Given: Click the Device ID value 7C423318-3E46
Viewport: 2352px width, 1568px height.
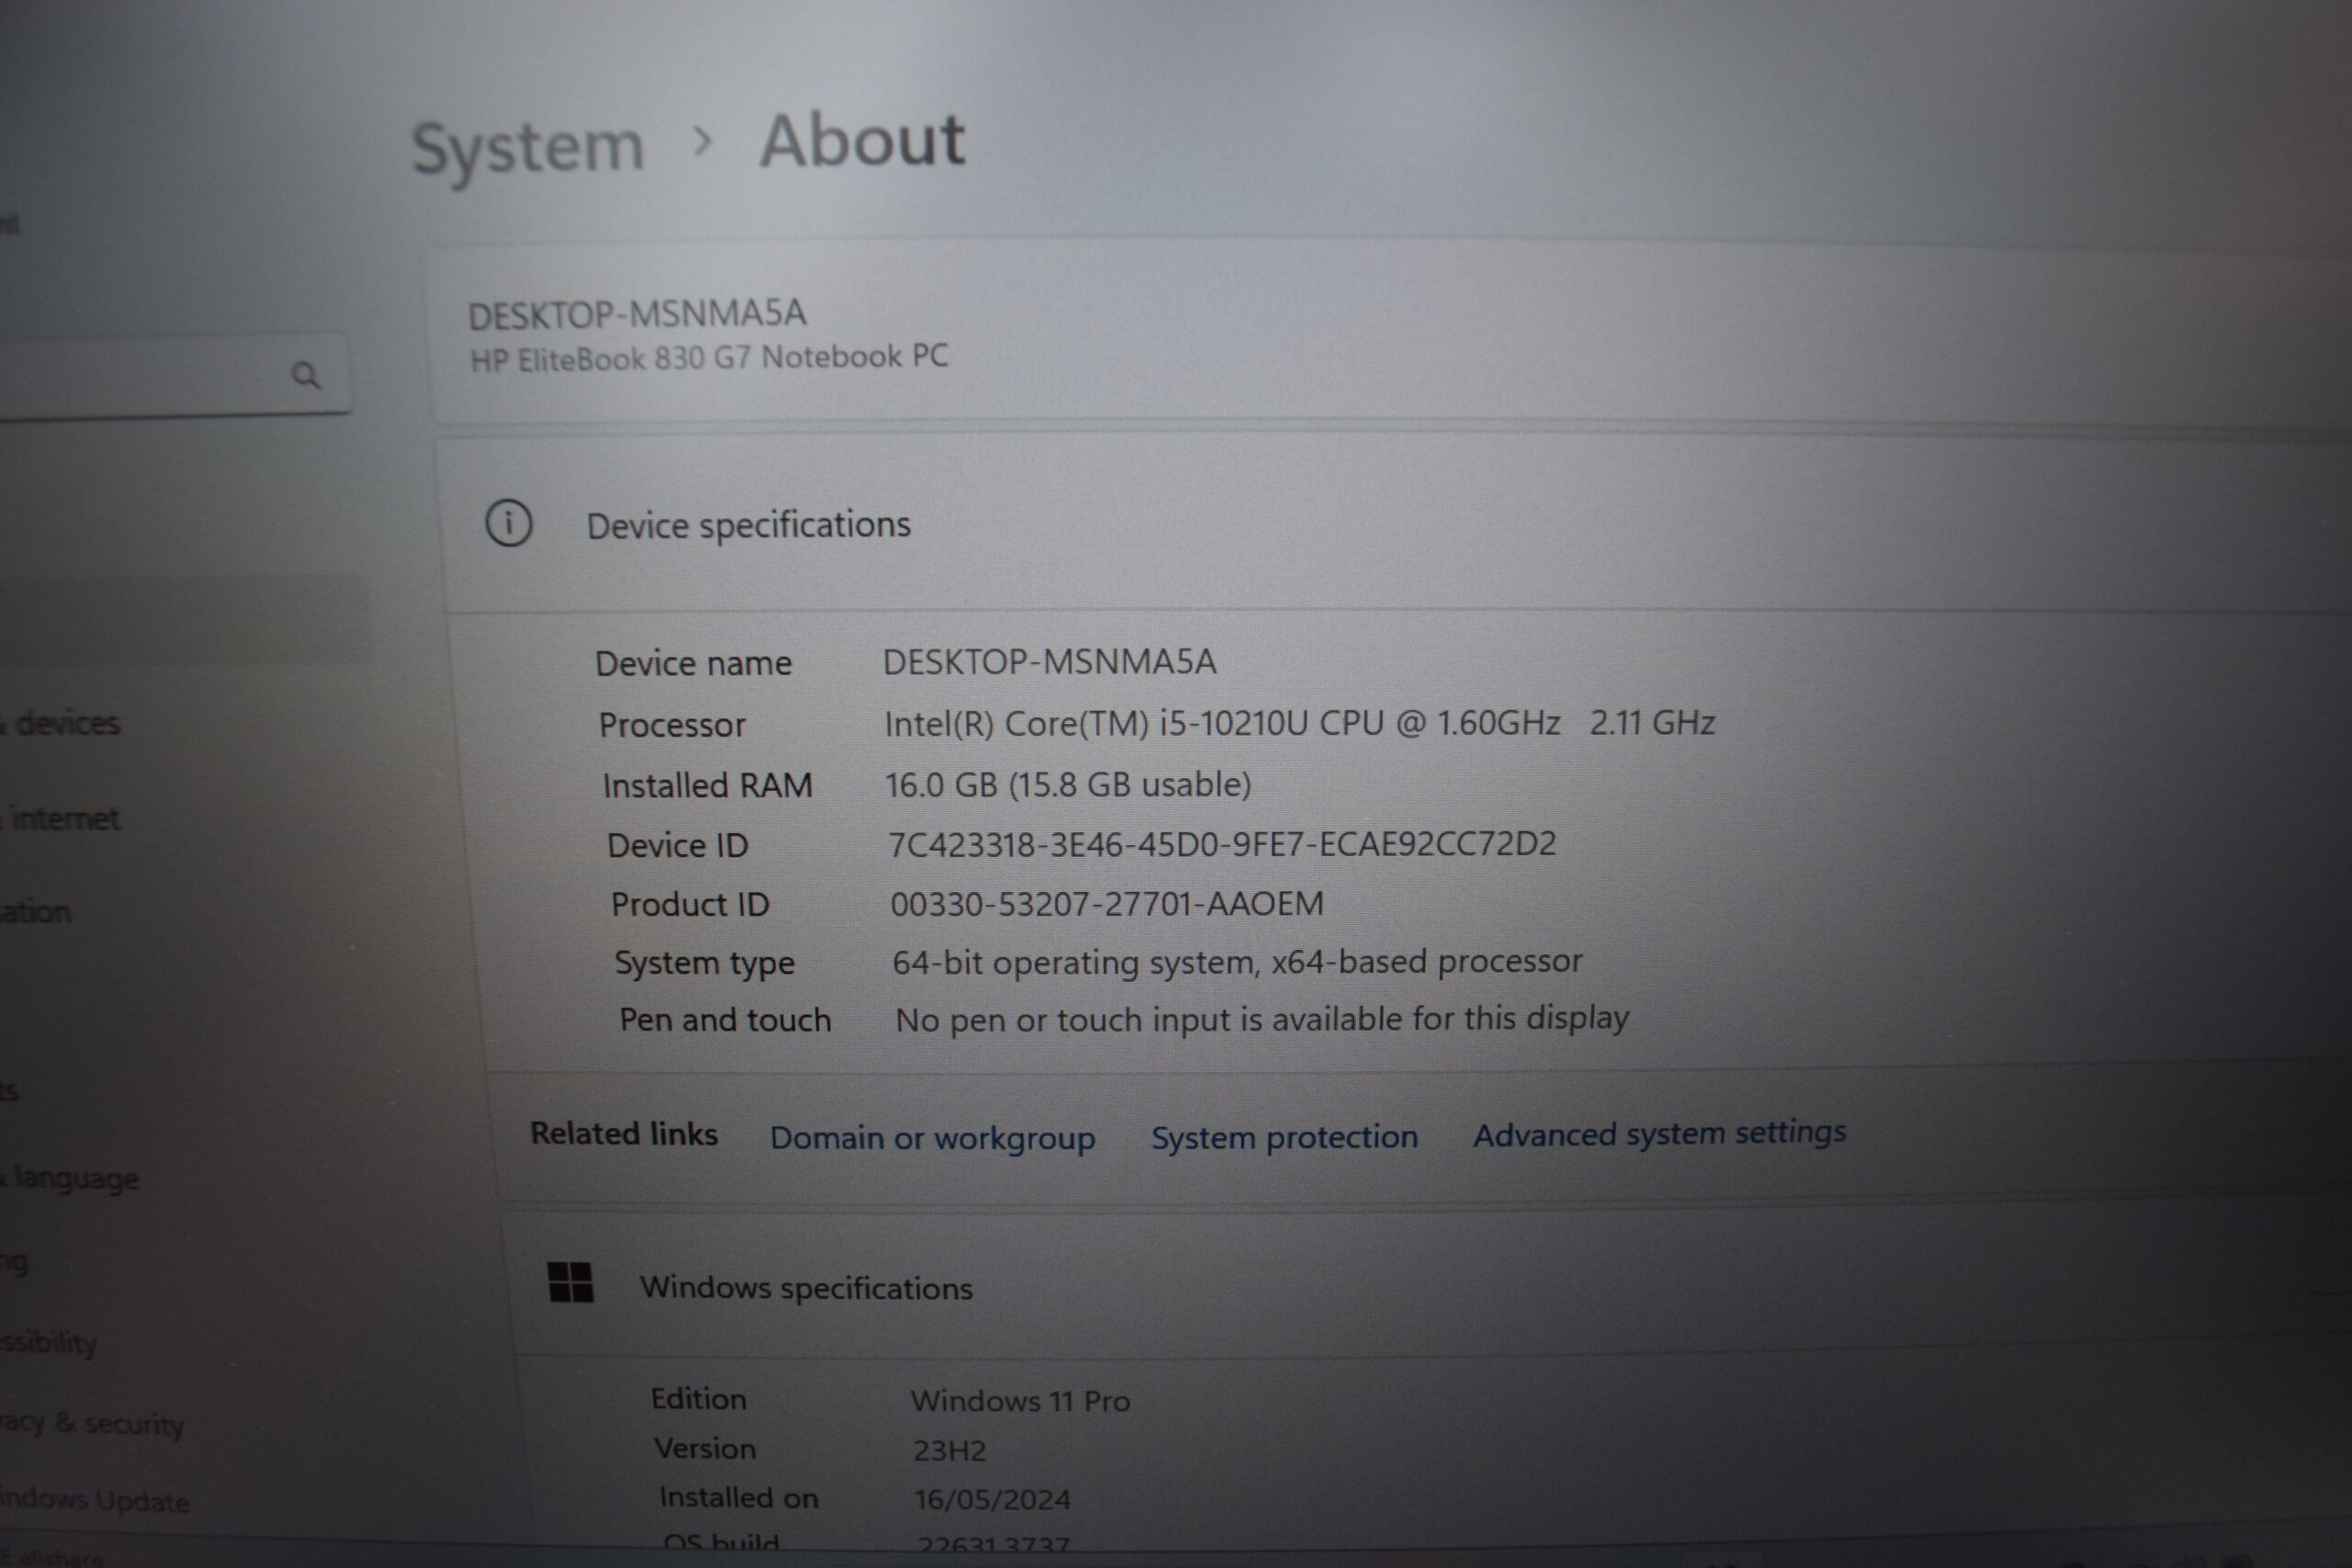Looking at the screenshot, I should click(x=1222, y=845).
